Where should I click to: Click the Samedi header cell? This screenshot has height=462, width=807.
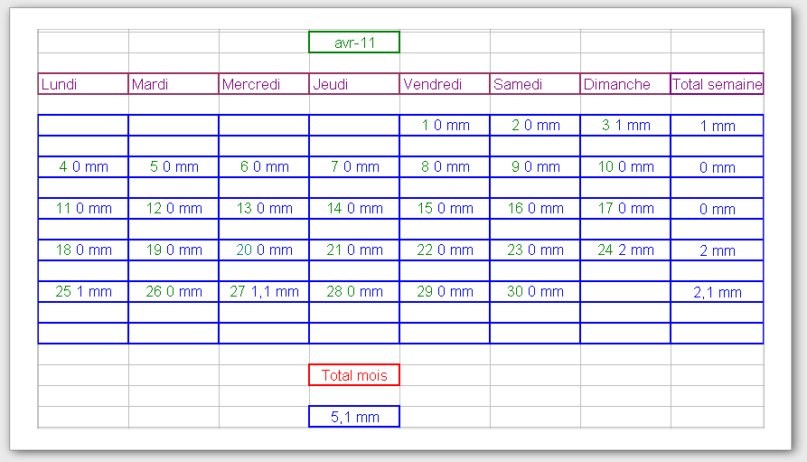click(534, 84)
